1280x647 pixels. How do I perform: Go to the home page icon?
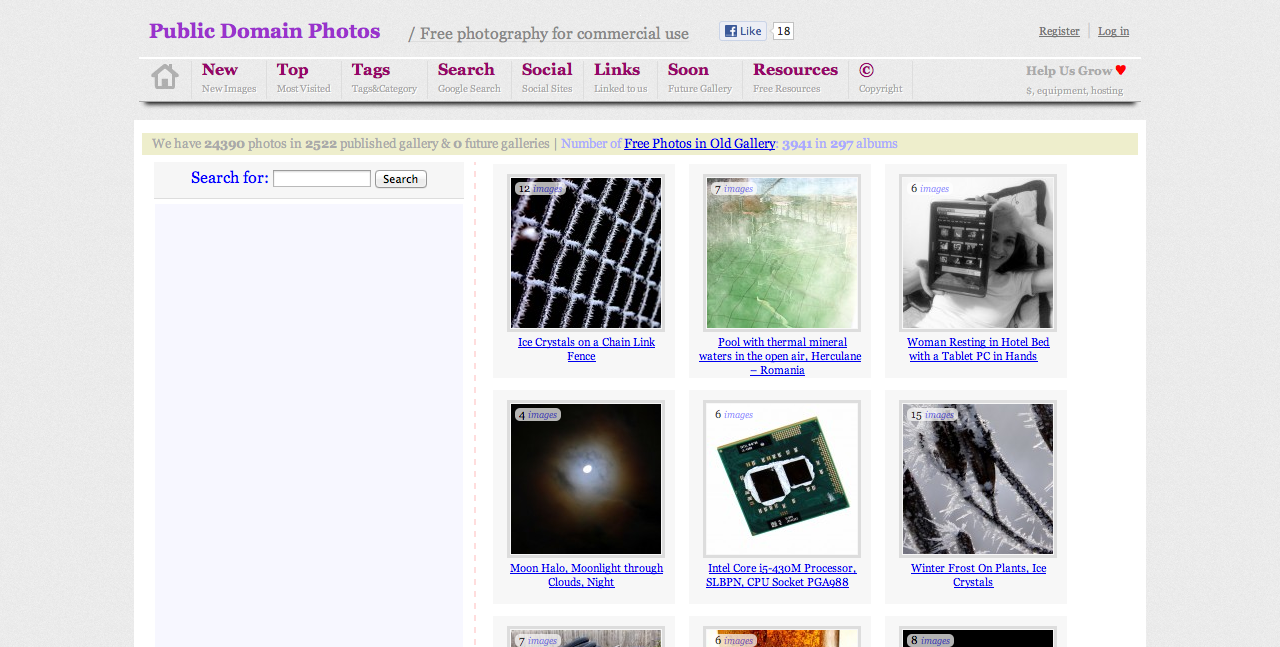pos(165,77)
